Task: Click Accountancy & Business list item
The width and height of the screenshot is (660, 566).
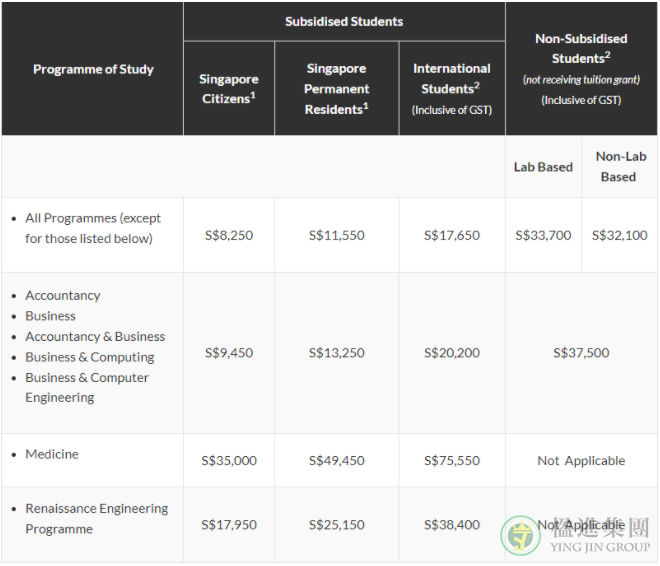Action: click(95, 337)
